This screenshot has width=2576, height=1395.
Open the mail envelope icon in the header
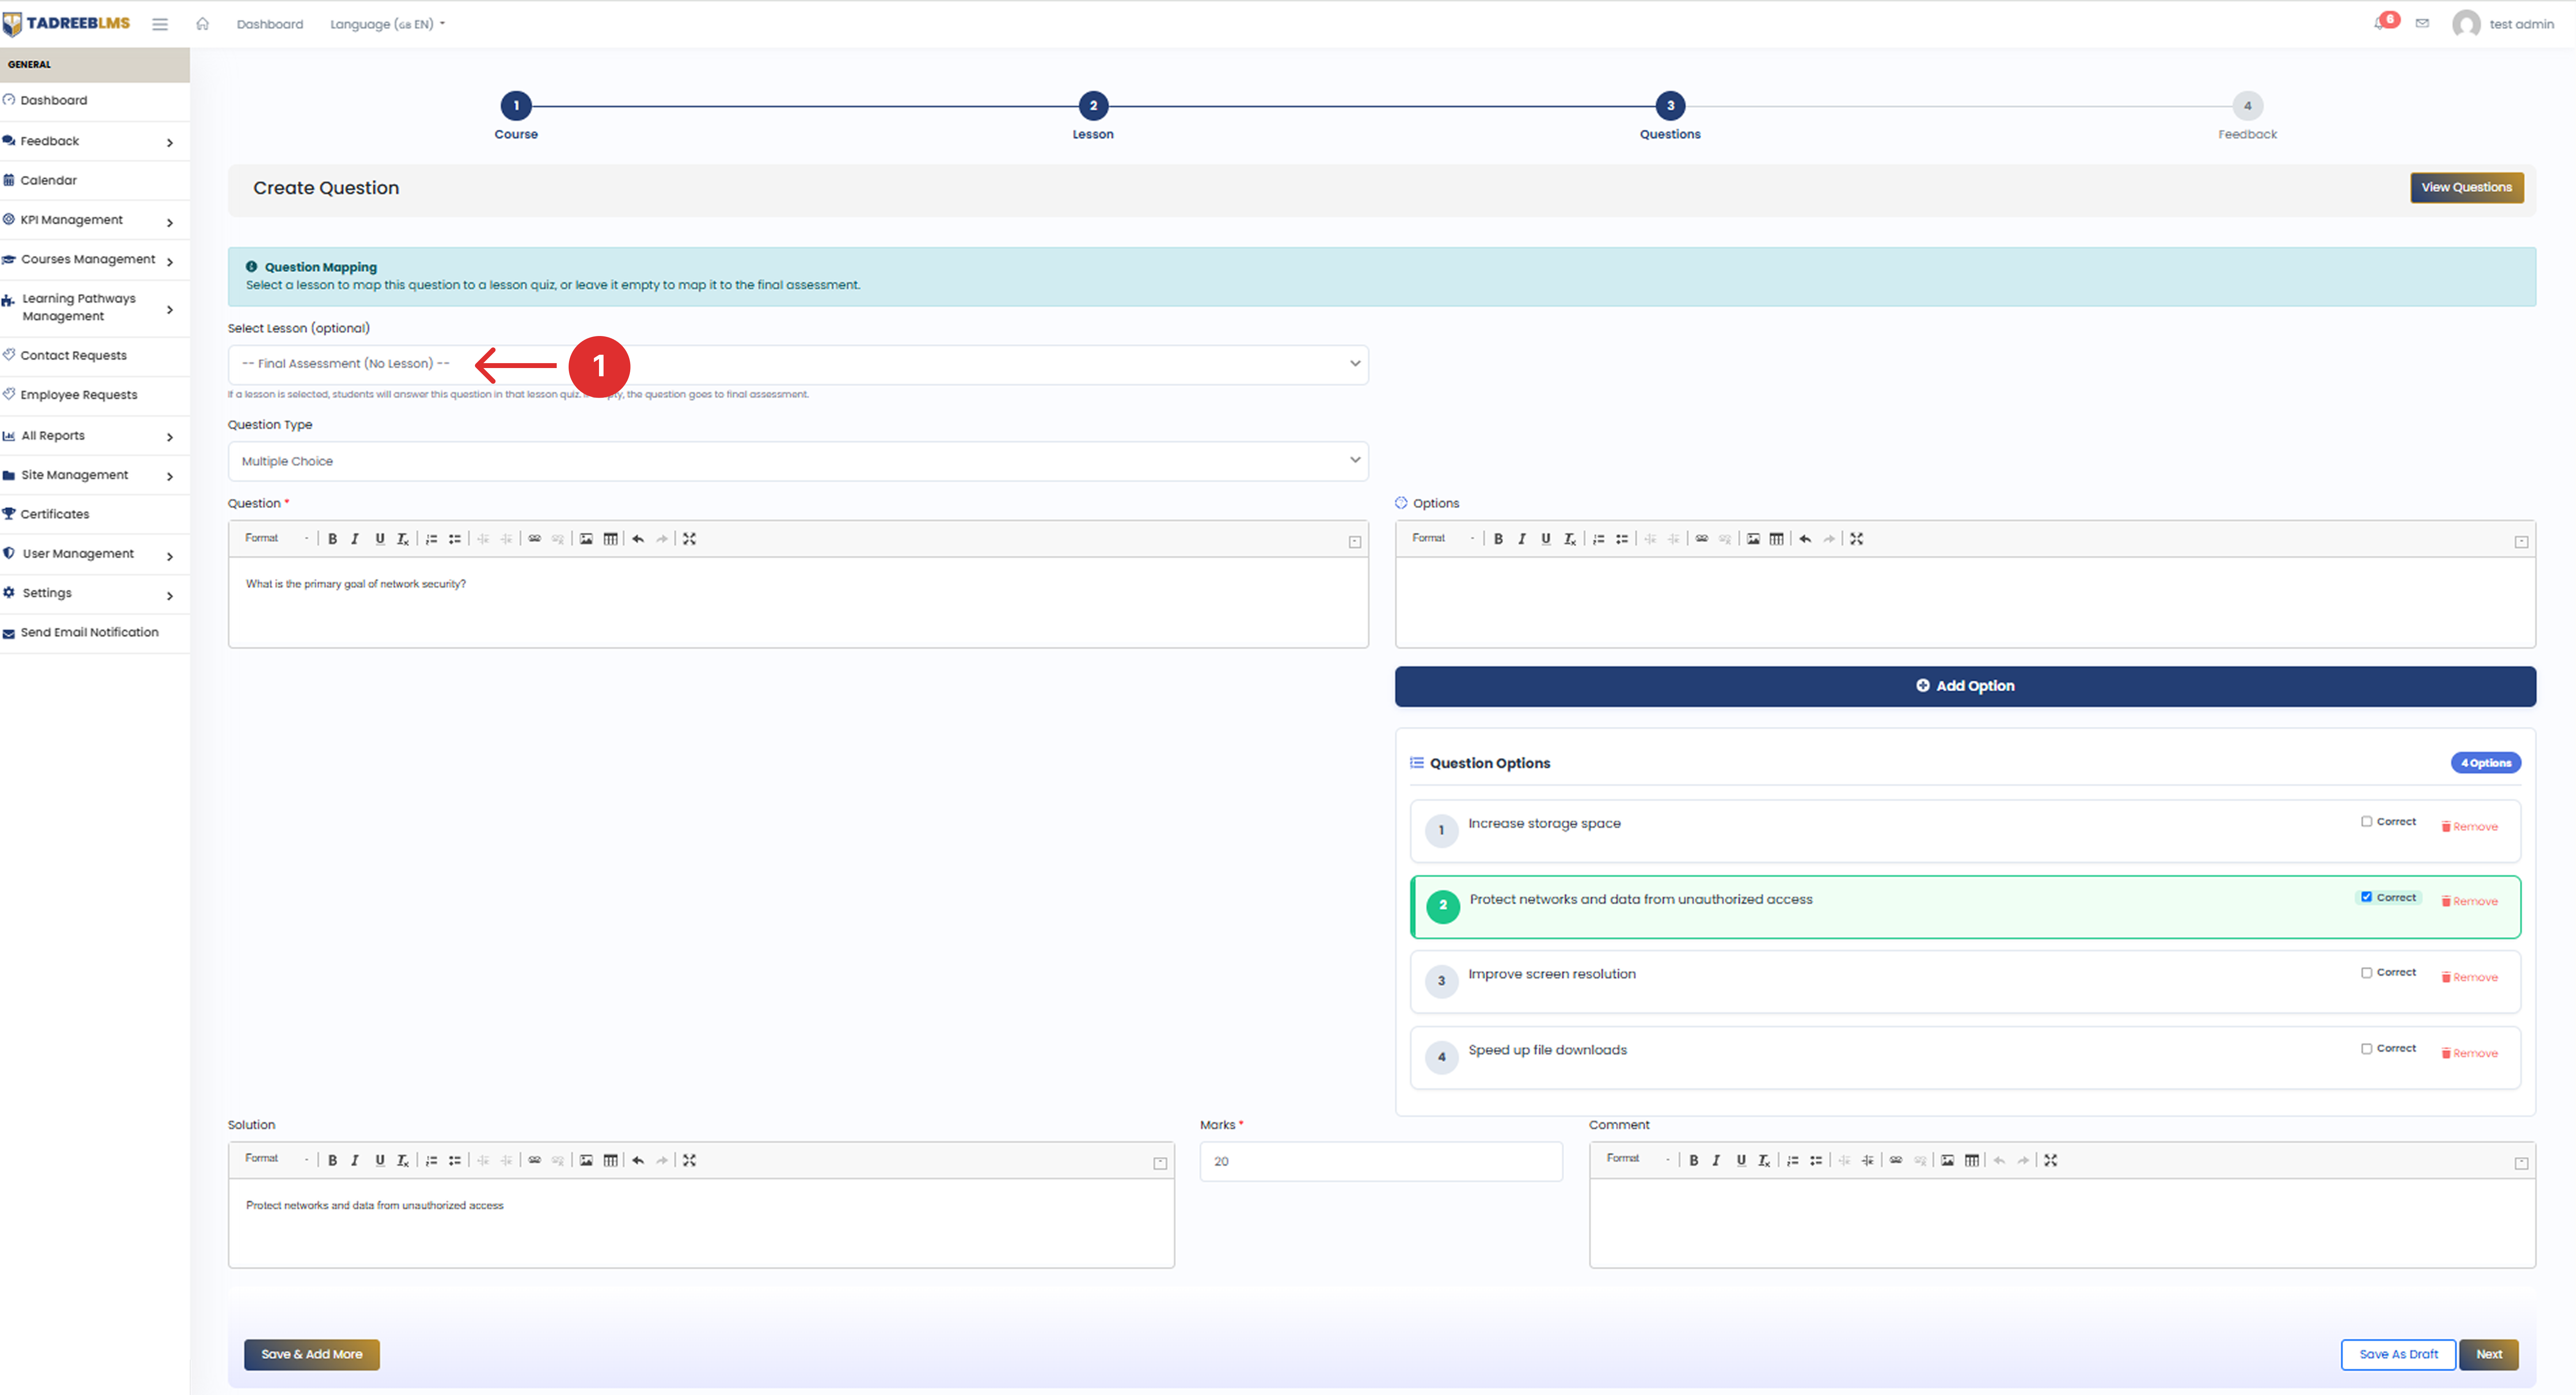(x=2422, y=23)
